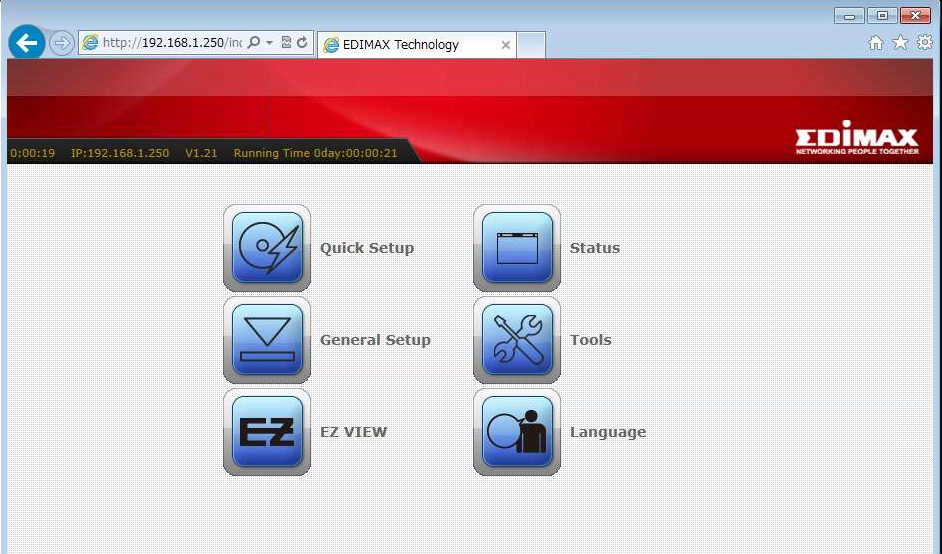Open the favorites star
The width and height of the screenshot is (942, 554).
(900, 42)
